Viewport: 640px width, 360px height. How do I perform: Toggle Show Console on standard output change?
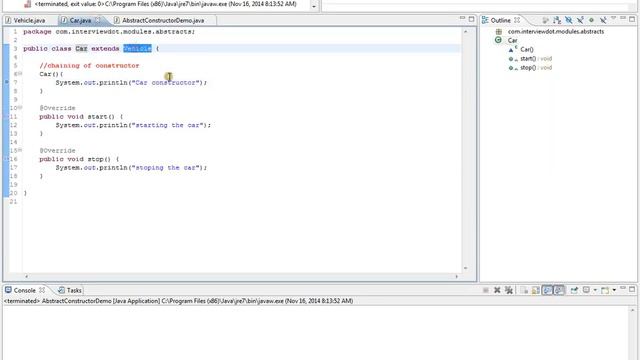pos(547,290)
